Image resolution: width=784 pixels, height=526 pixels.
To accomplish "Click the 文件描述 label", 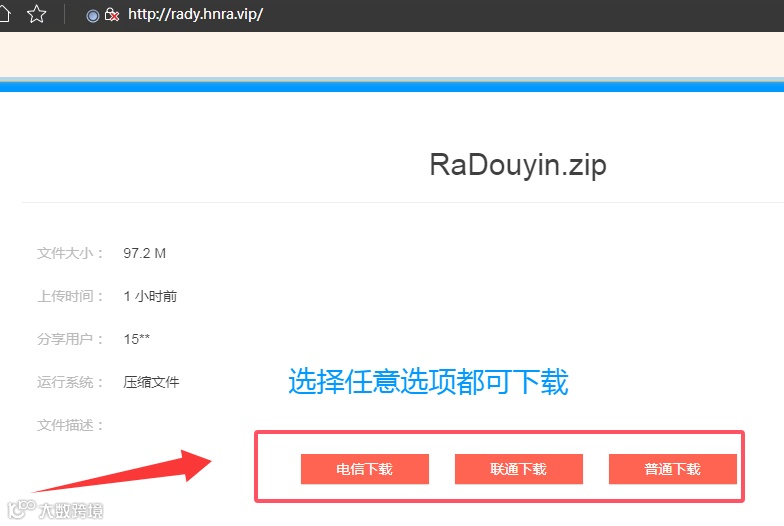I will (x=70, y=425).
